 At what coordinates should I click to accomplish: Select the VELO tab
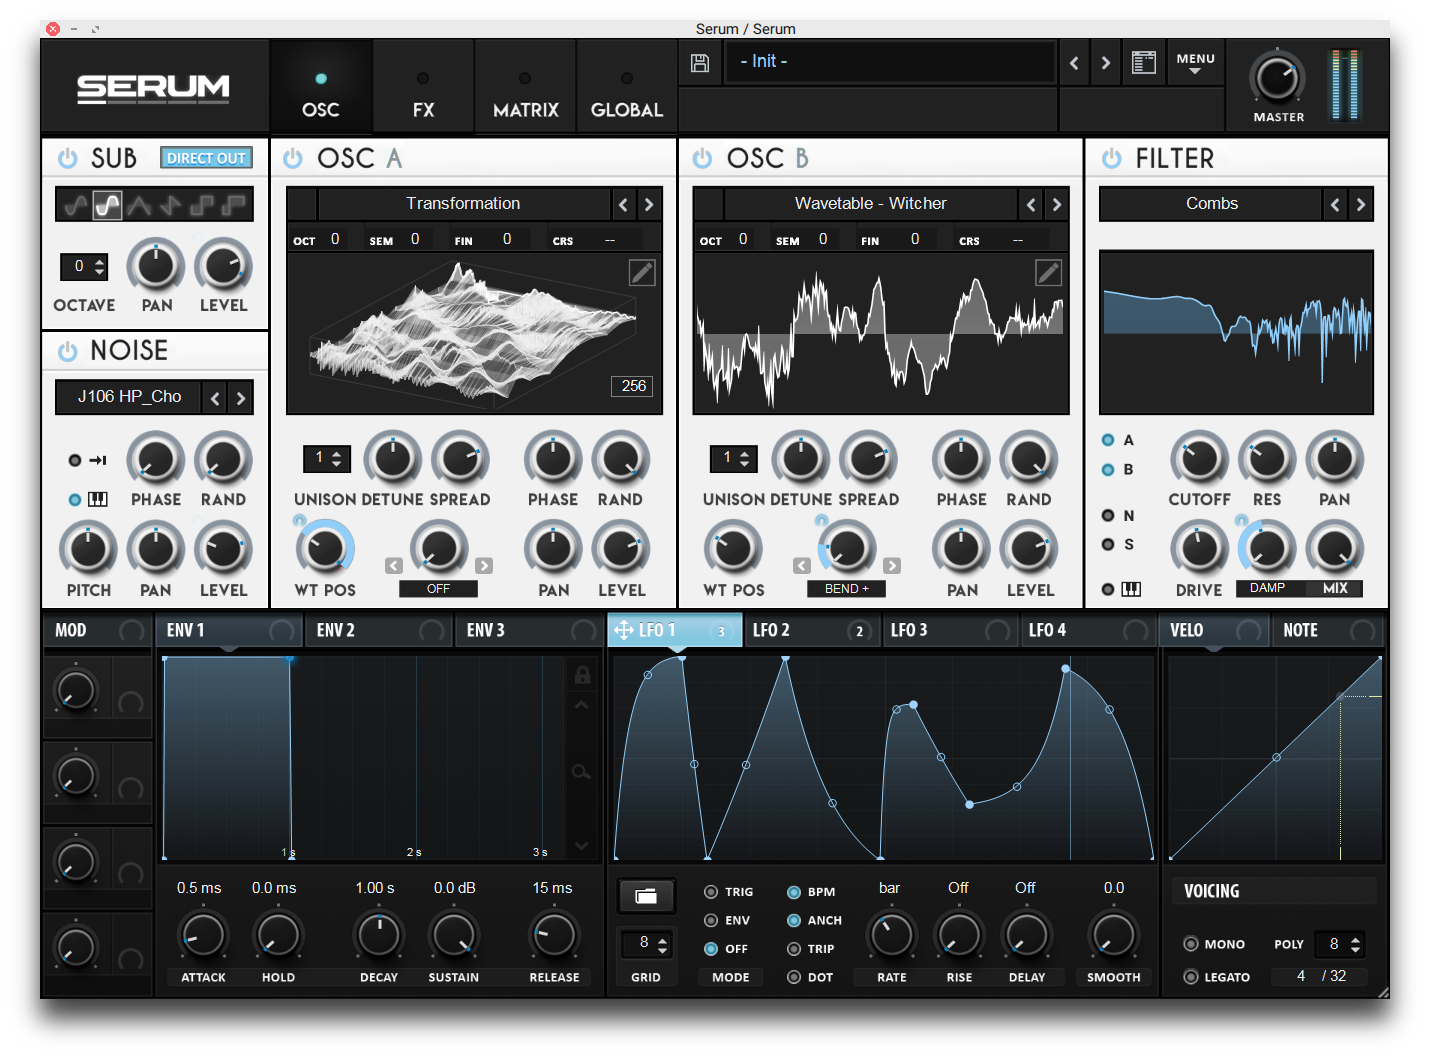(1214, 631)
